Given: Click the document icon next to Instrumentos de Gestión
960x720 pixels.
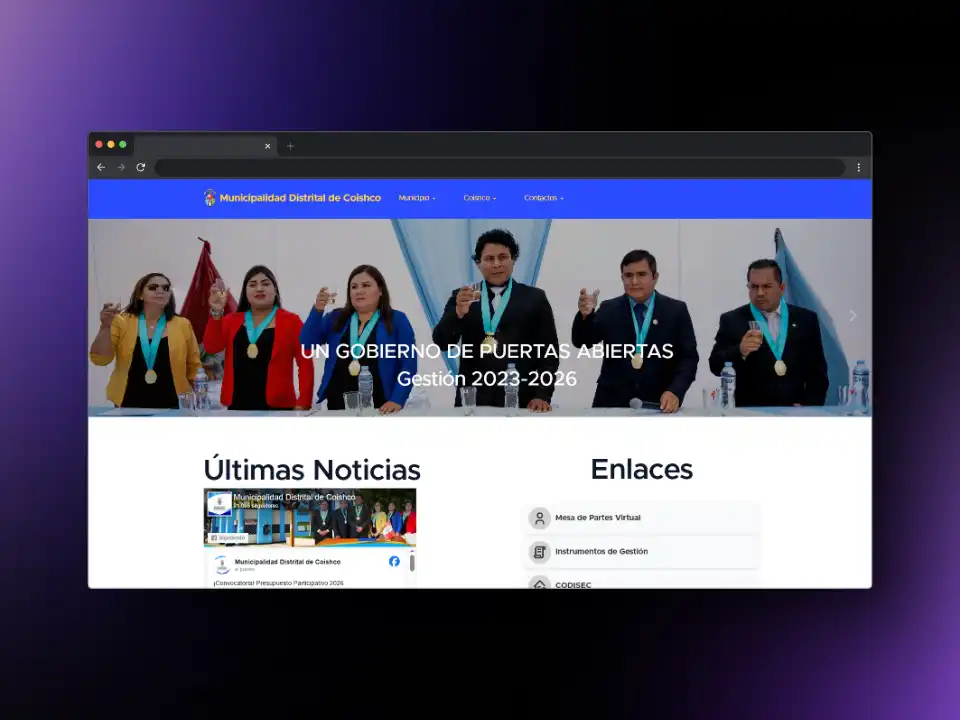Looking at the screenshot, I should [x=540, y=551].
